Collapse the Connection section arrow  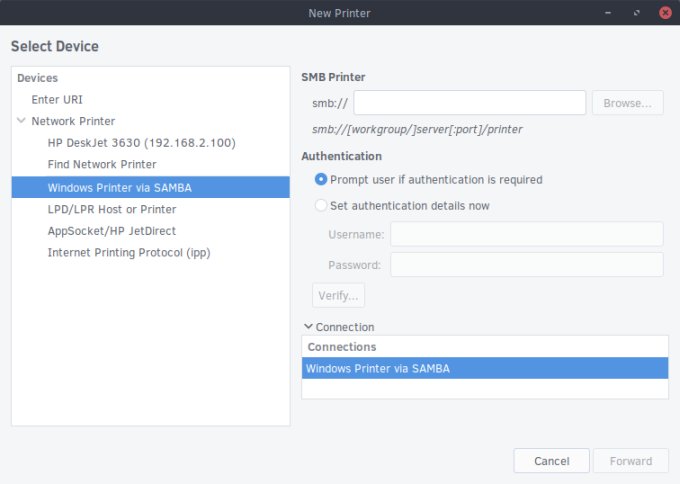[x=308, y=327]
